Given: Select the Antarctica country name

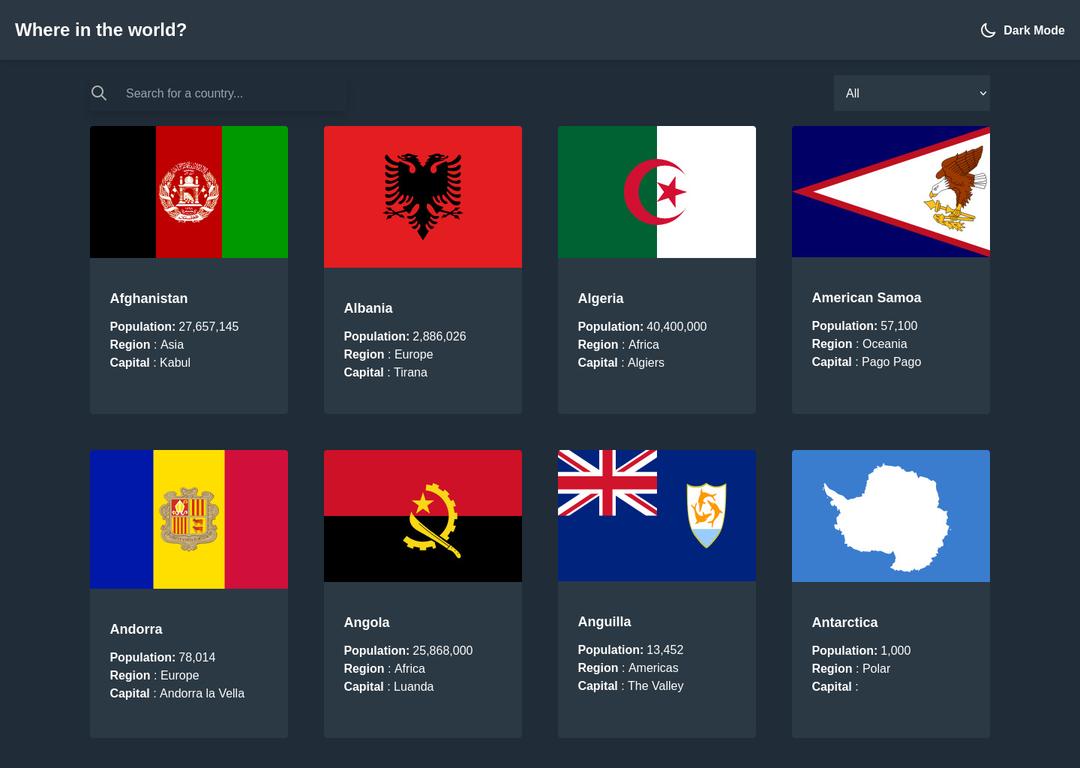Looking at the screenshot, I should [845, 622].
